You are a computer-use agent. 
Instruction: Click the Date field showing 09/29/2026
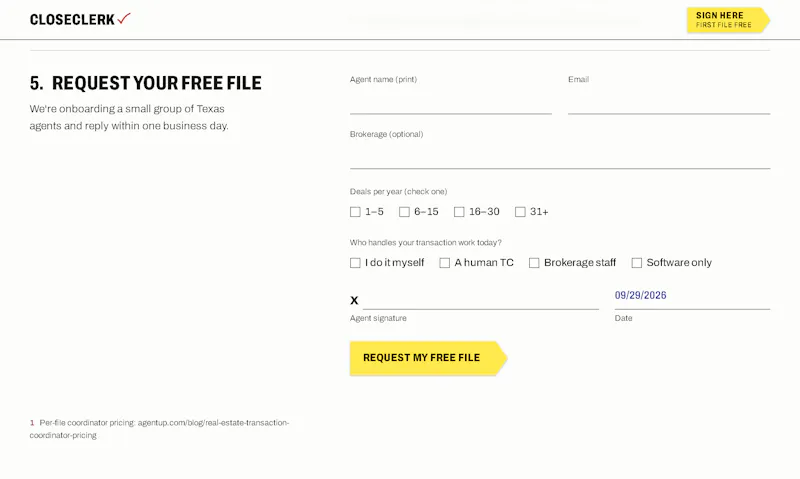click(x=692, y=297)
